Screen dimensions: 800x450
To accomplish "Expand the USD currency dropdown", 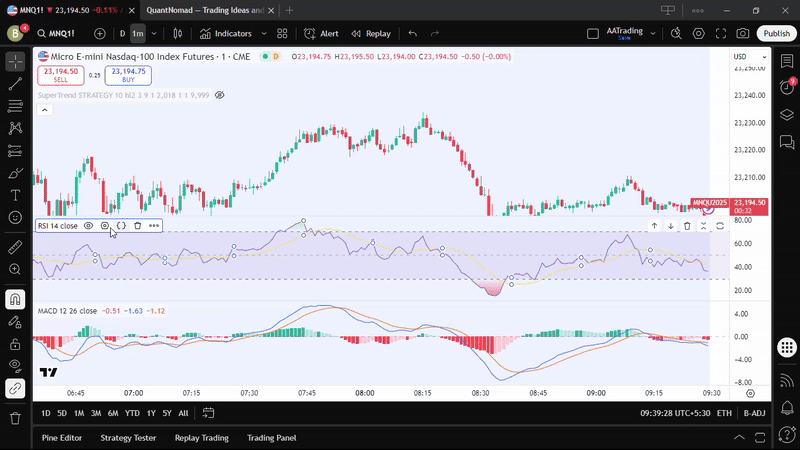I will (750, 57).
